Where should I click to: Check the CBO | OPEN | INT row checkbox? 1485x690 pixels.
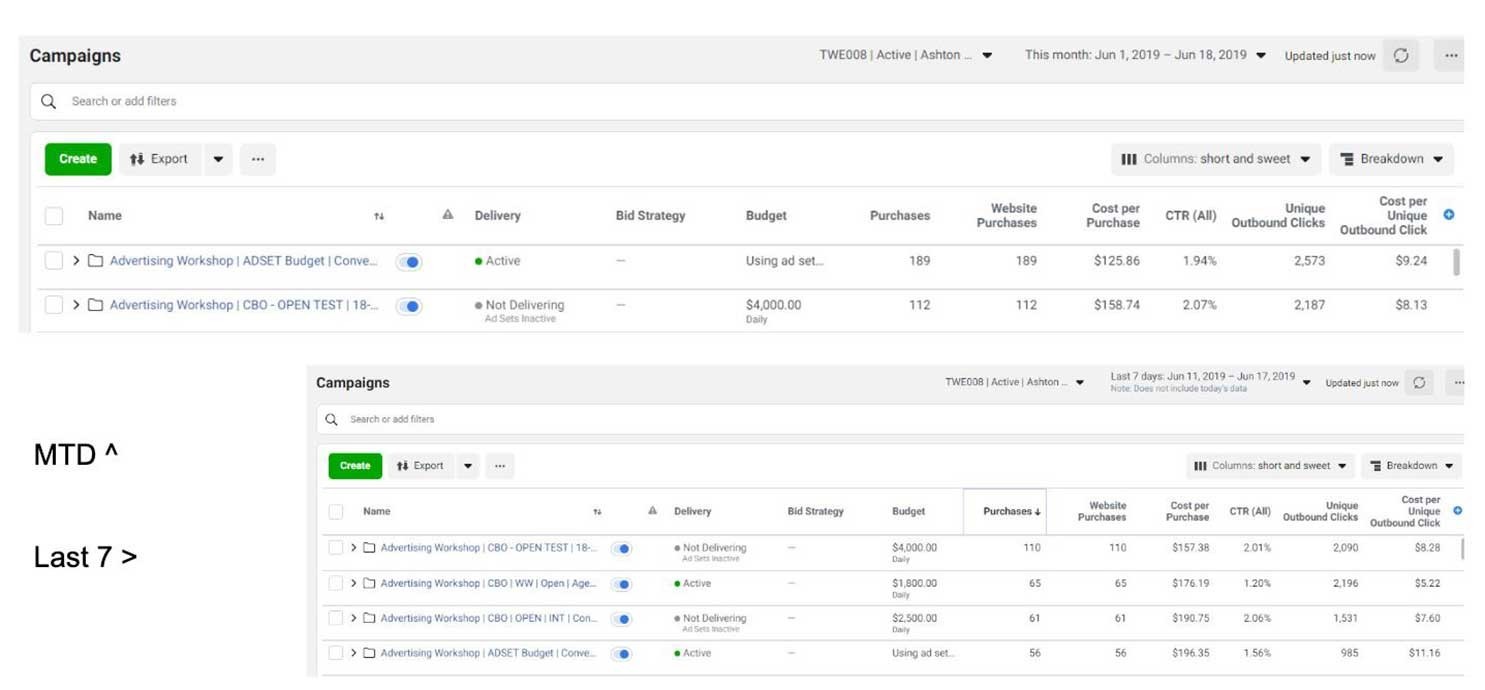pyautogui.click(x=336, y=618)
